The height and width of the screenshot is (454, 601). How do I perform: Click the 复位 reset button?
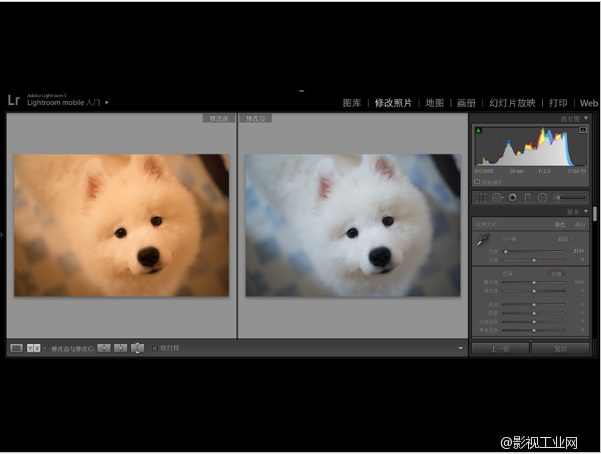pos(560,348)
